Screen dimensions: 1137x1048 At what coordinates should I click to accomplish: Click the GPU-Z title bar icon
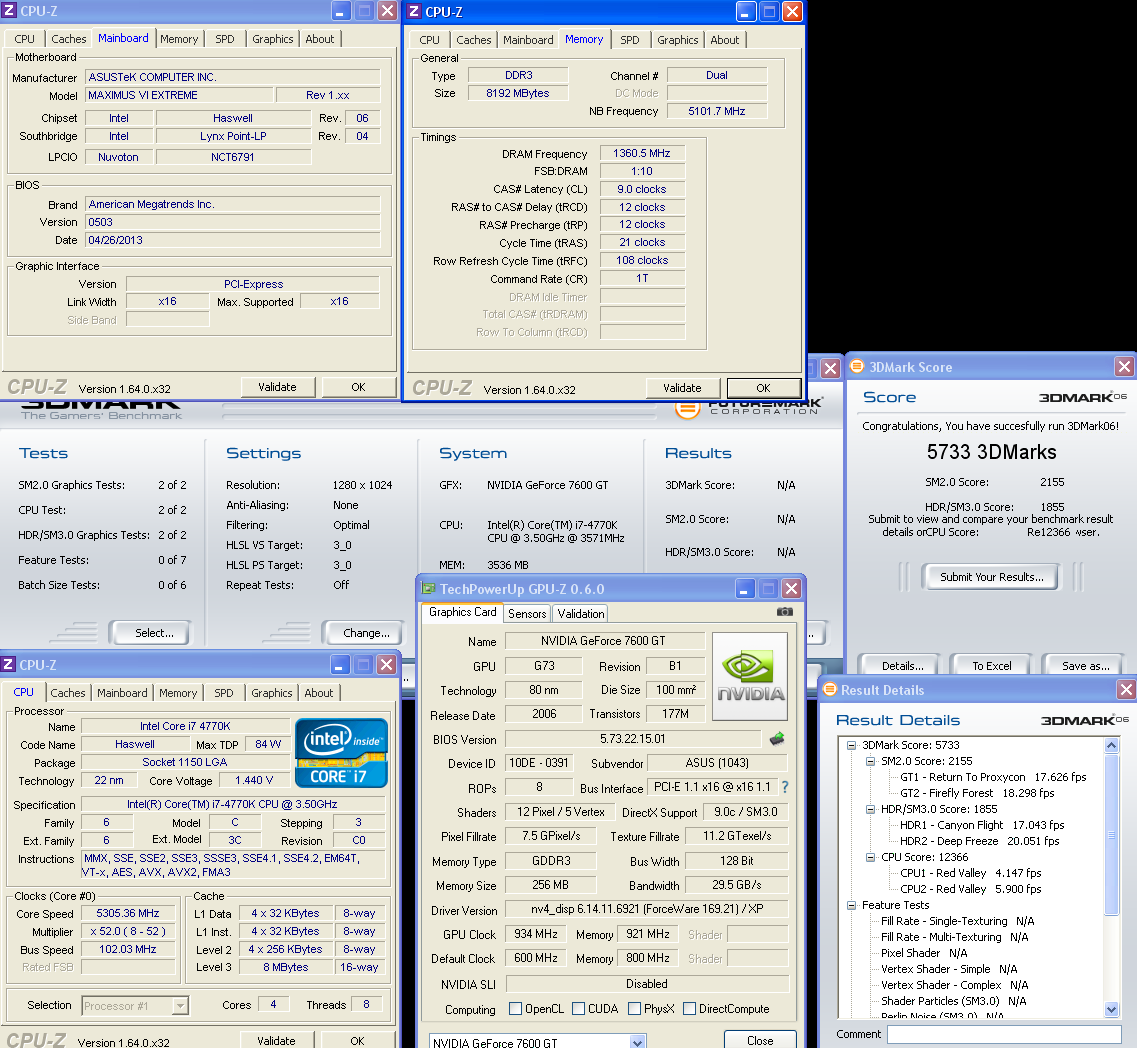coord(429,588)
